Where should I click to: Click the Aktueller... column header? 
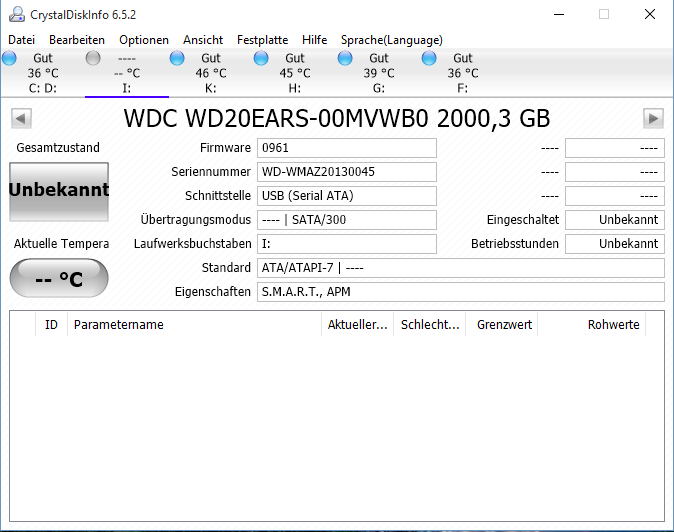click(358, 325)
